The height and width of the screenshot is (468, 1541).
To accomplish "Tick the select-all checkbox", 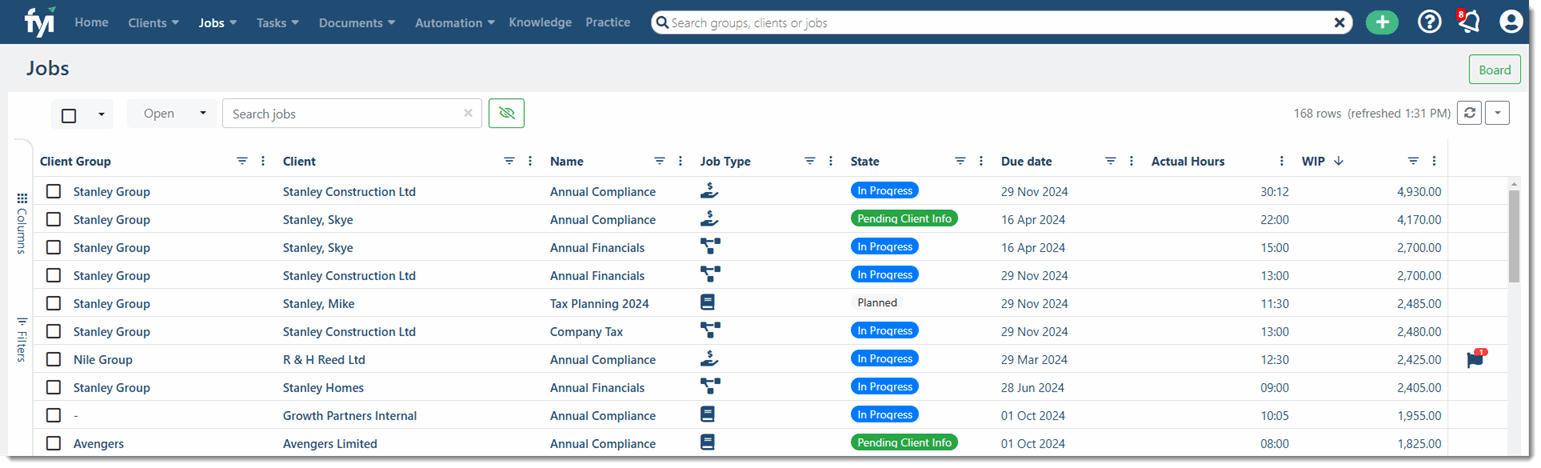I will [x=69, y=115].
